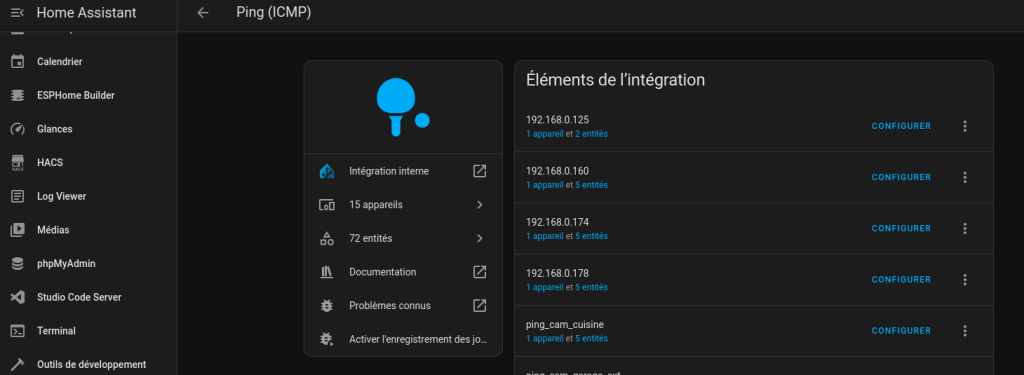
Task: Click the Terminal console icon
Action: click(x=18, y=331)
